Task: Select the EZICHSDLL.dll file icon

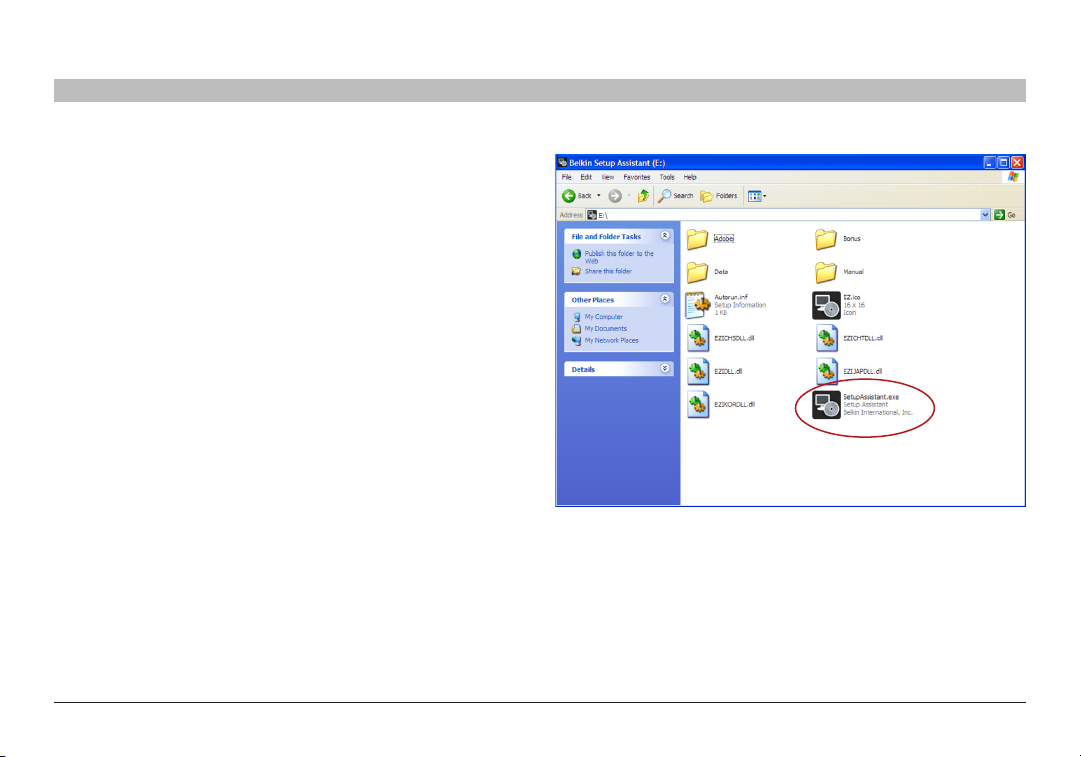Action: (698, 339)
